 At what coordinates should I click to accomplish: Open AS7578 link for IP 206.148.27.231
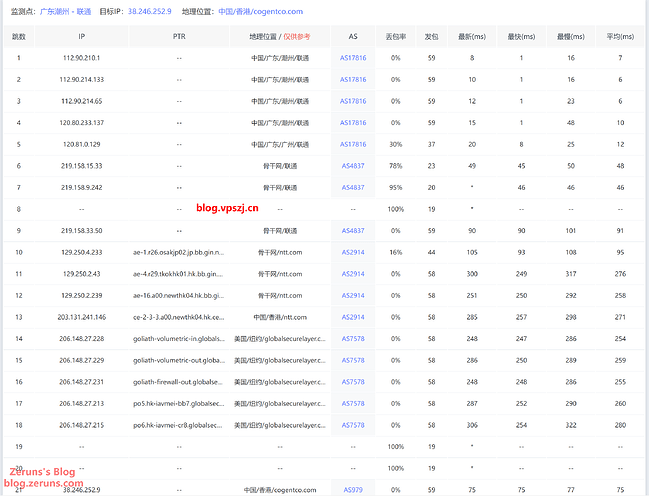point(353,382)
